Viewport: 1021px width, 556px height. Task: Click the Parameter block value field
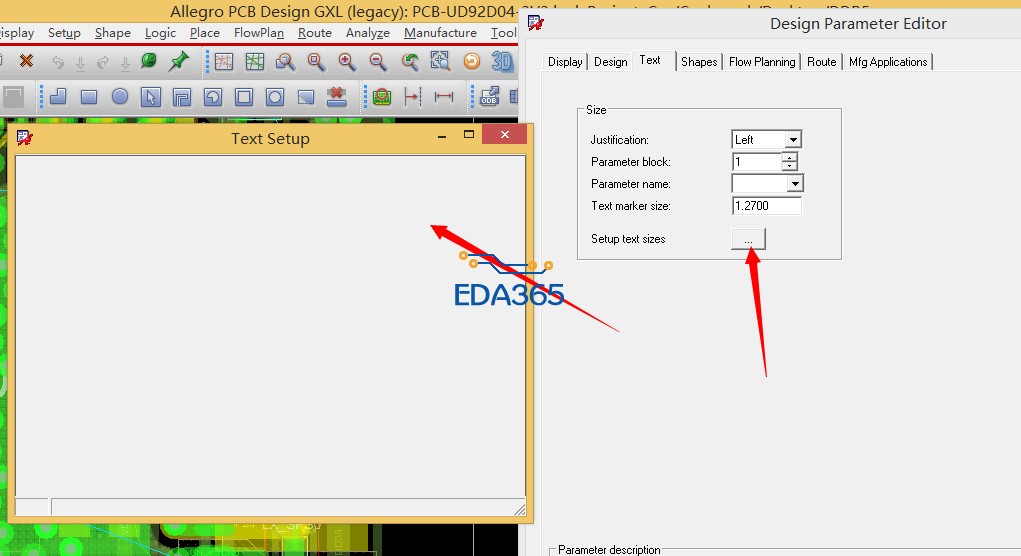[757, 161]
